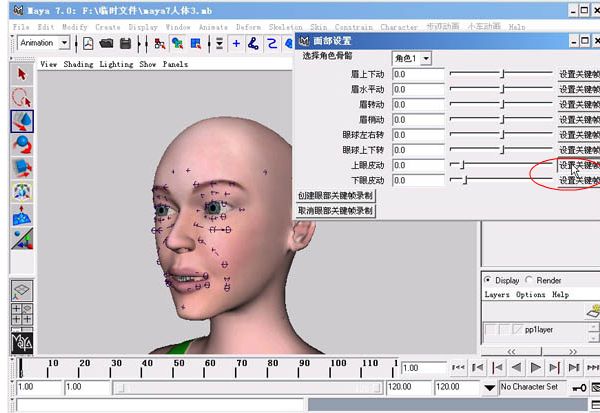The image size is (600, 413).
Task: Select the Render radio button
Action: point(529,280)
